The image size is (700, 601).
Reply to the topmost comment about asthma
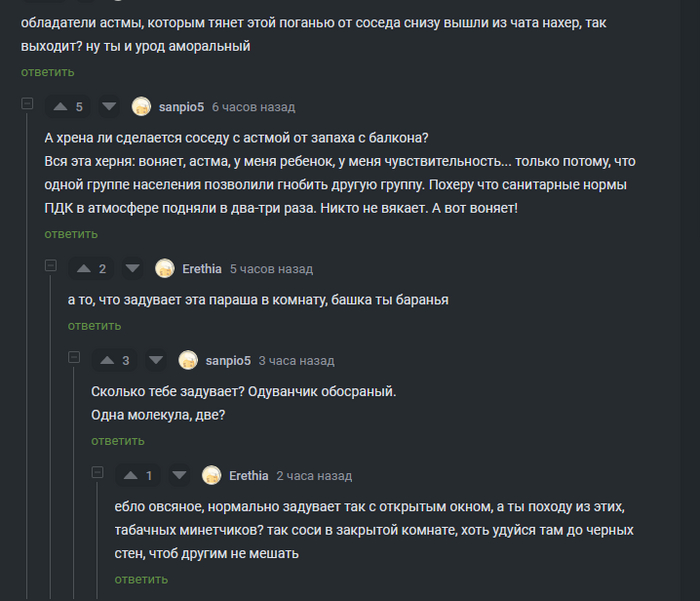pos(47,72)
